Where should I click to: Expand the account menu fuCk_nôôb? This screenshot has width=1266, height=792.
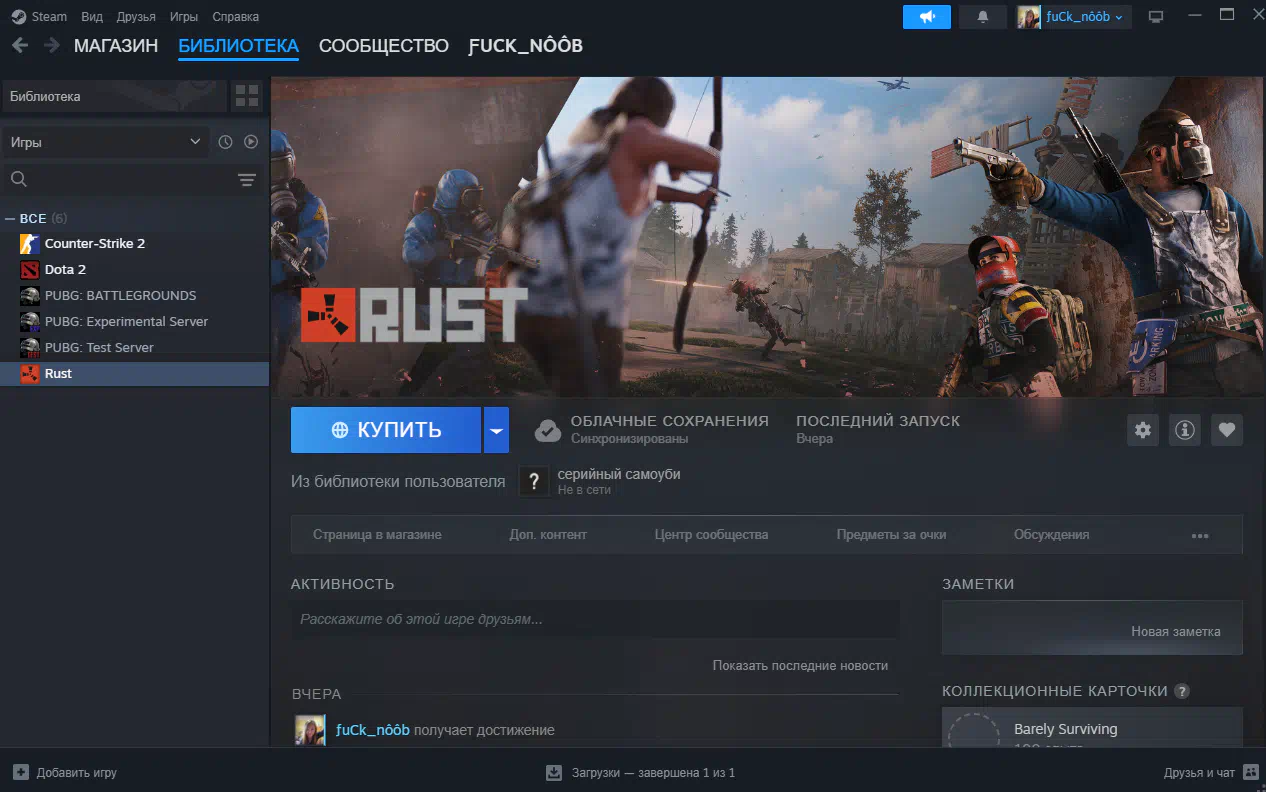1084,17
